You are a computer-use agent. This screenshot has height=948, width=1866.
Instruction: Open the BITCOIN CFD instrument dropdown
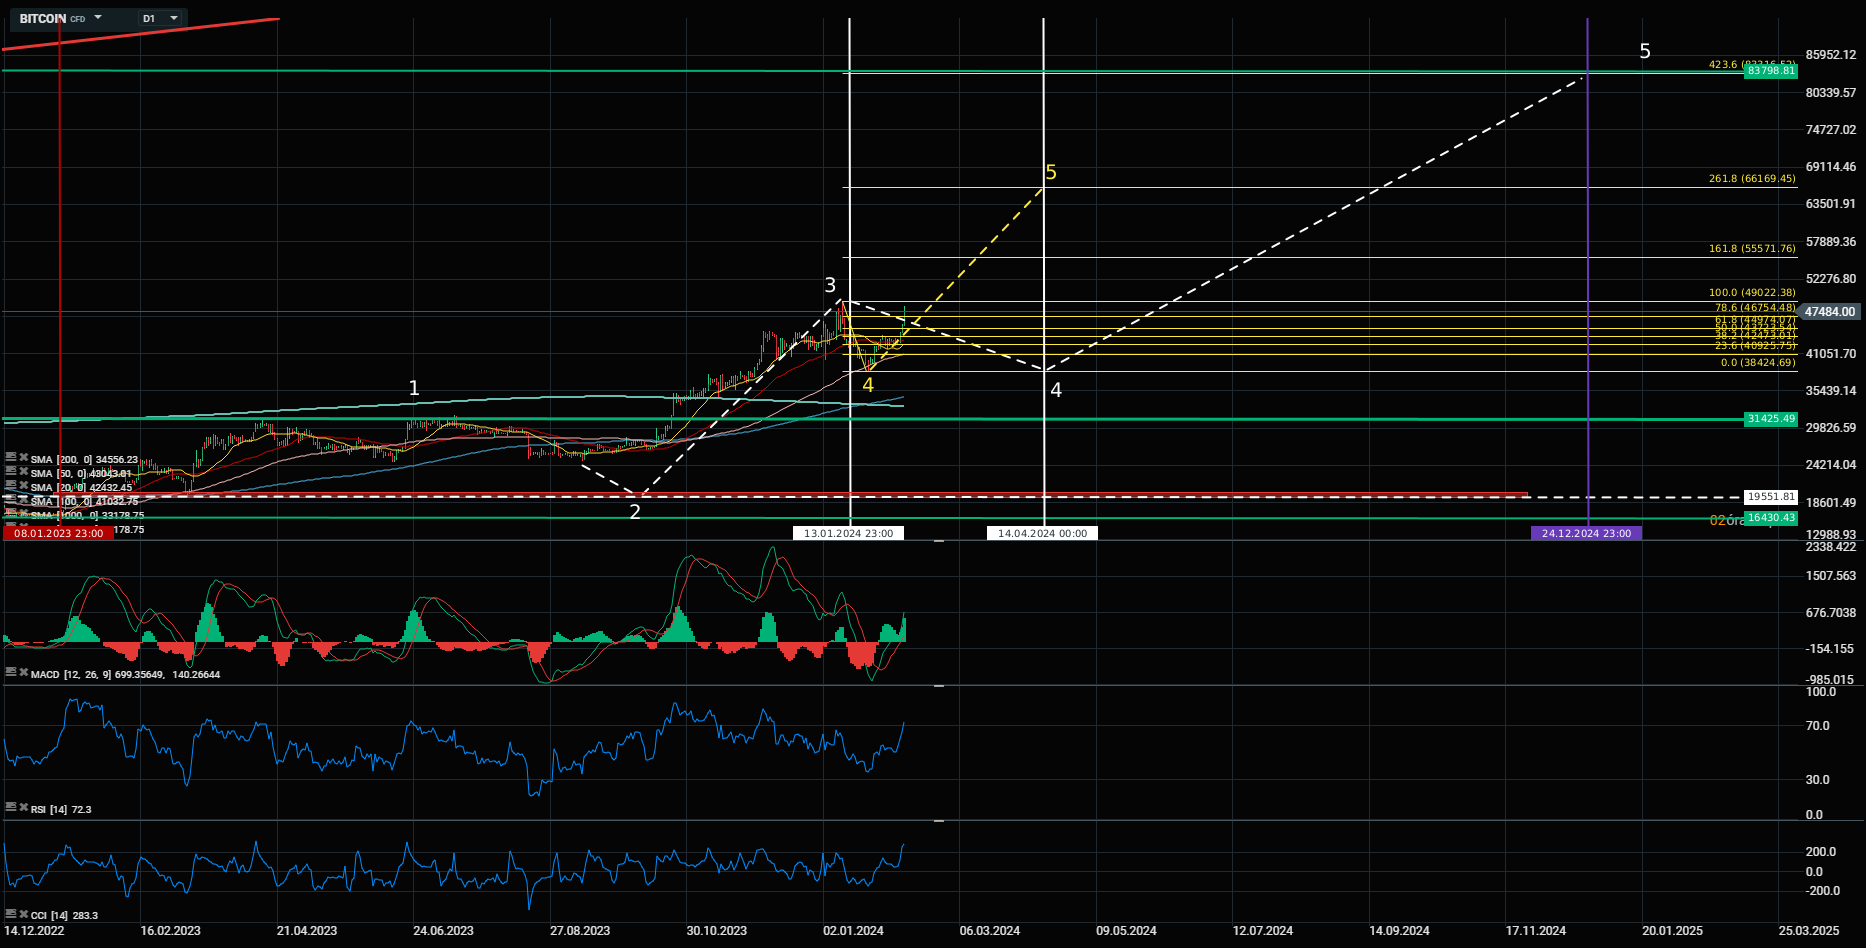(98, 18)
